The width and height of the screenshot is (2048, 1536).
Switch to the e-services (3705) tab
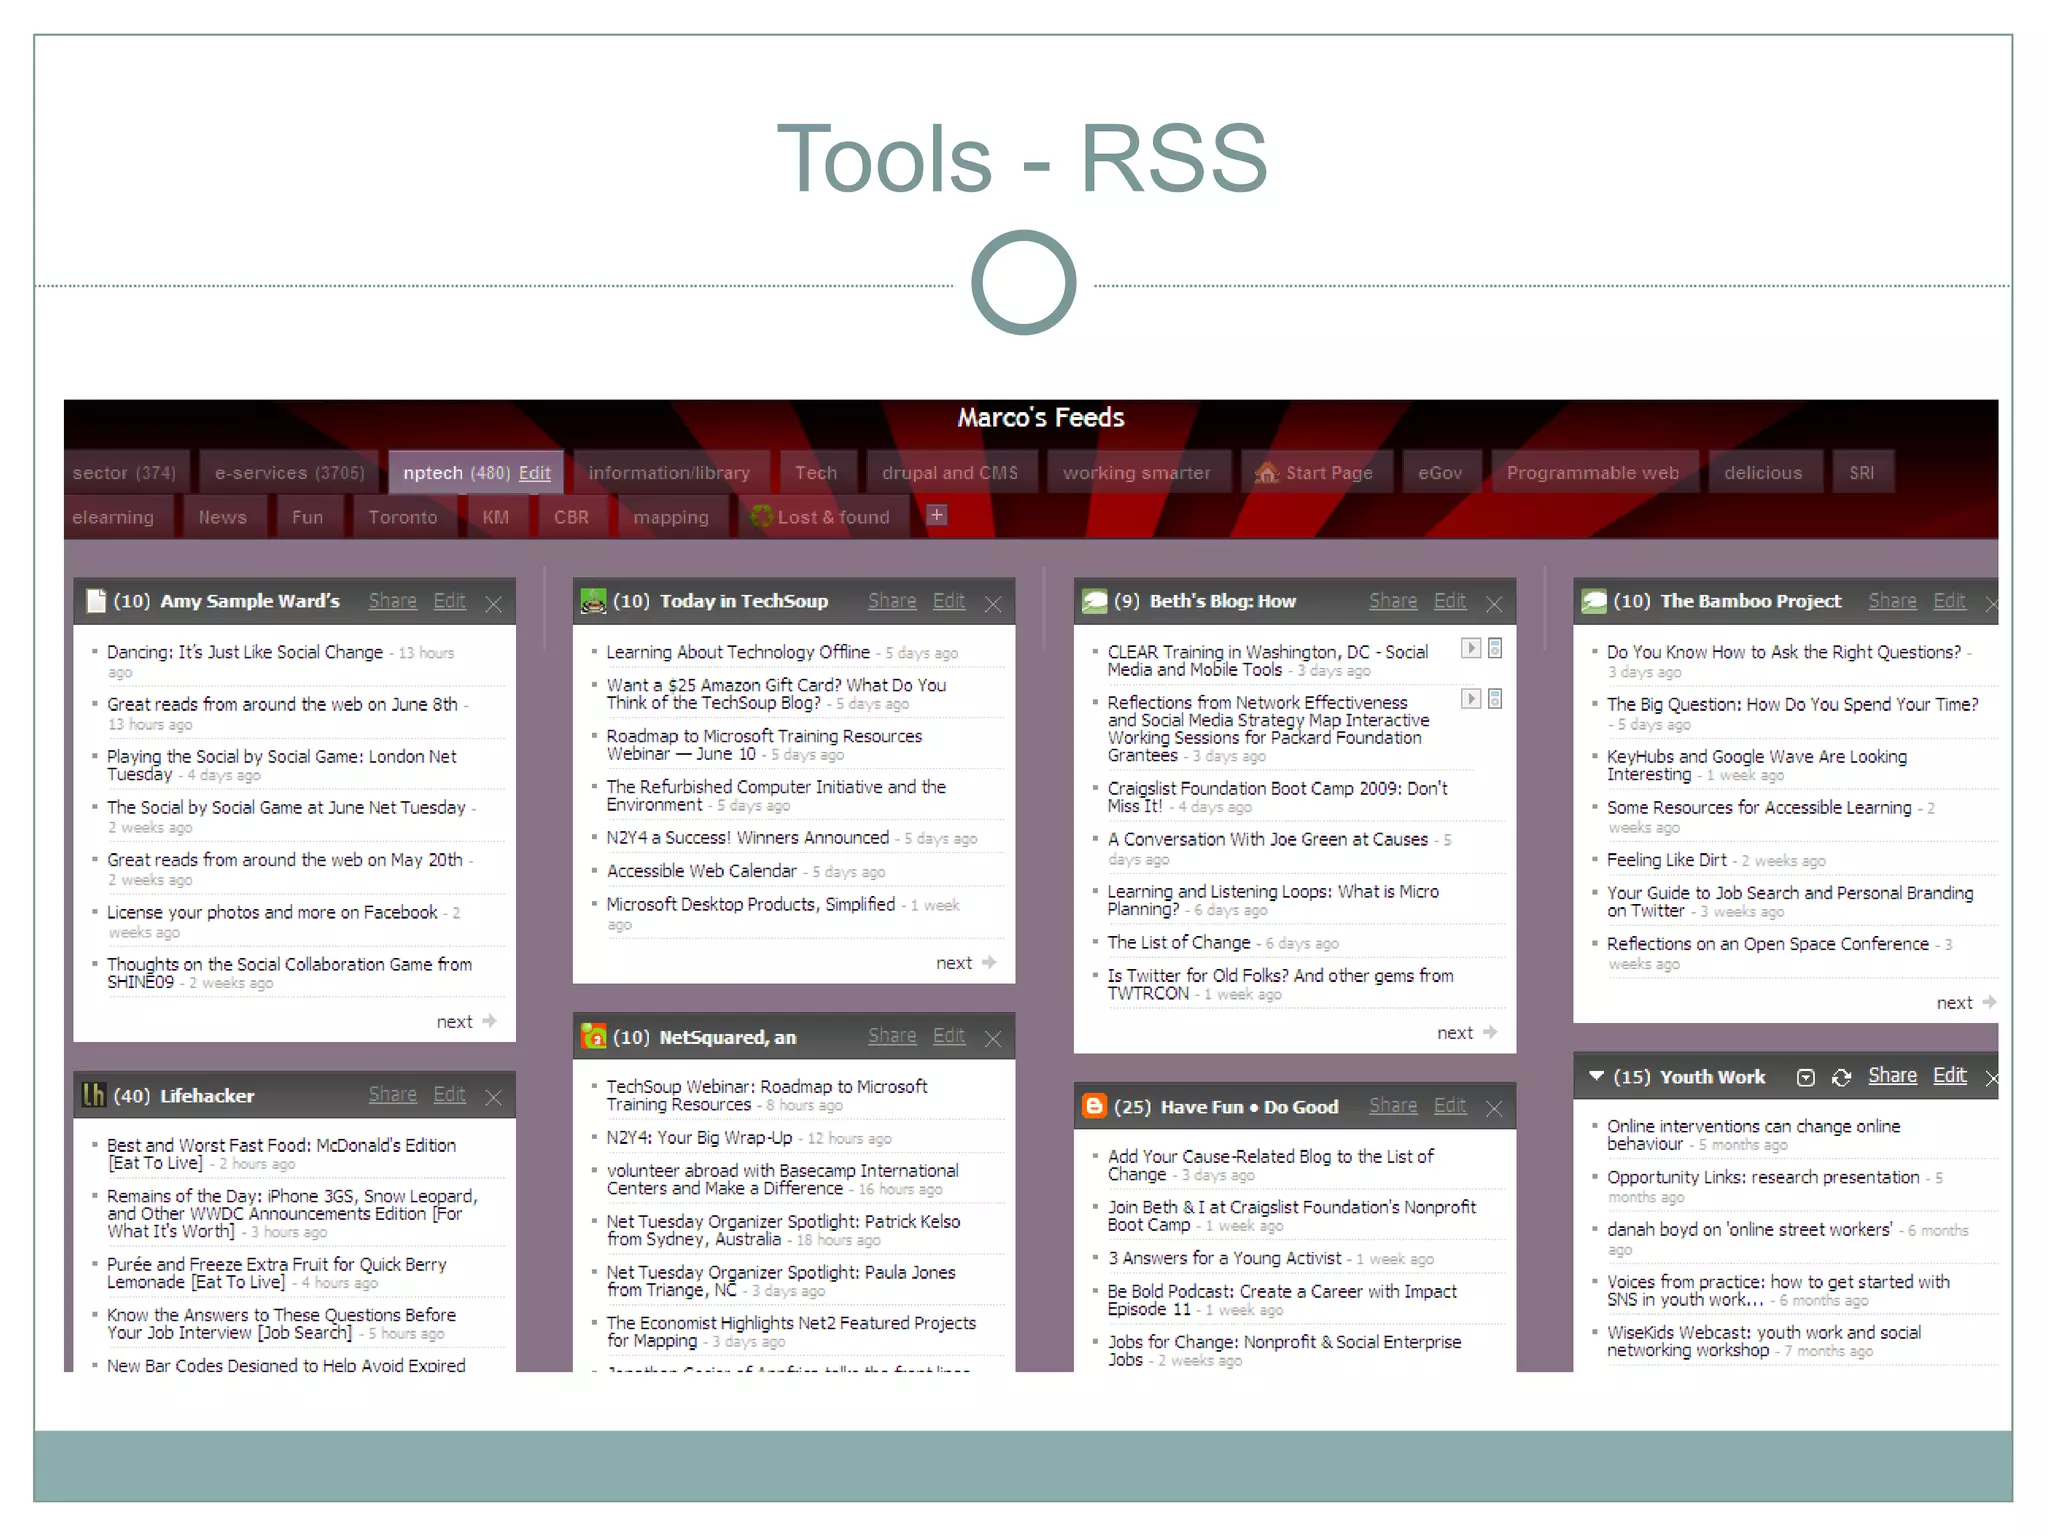click(x=290, y=472)
